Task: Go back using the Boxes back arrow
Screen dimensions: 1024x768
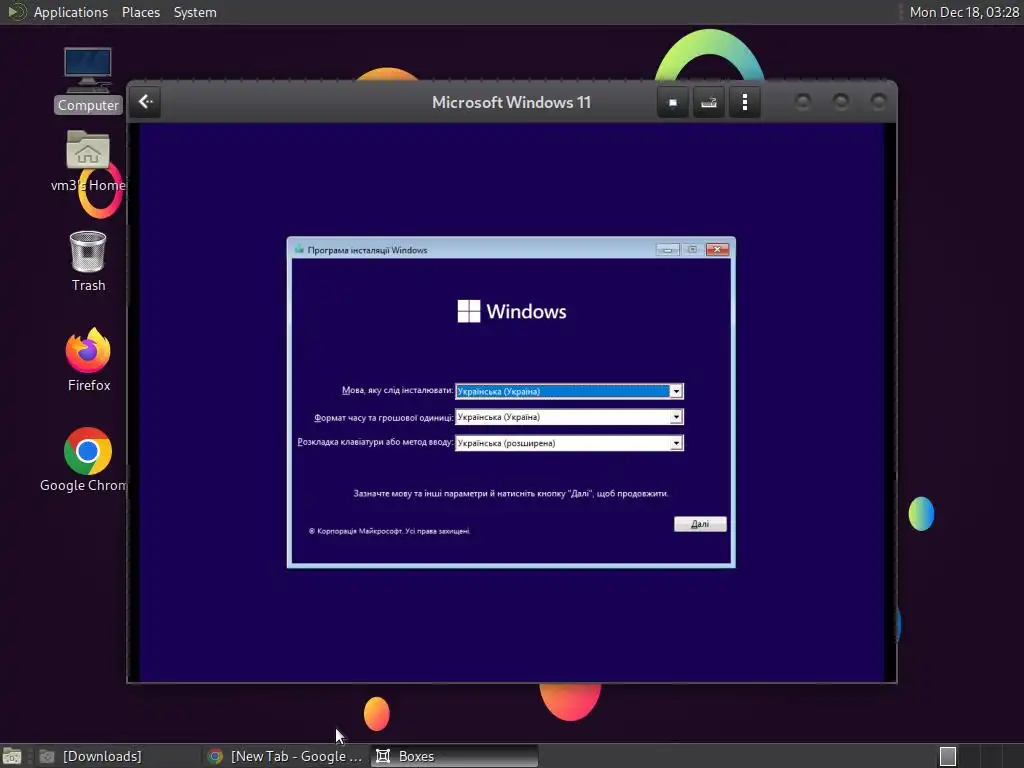Action: (x=146, y=102)
